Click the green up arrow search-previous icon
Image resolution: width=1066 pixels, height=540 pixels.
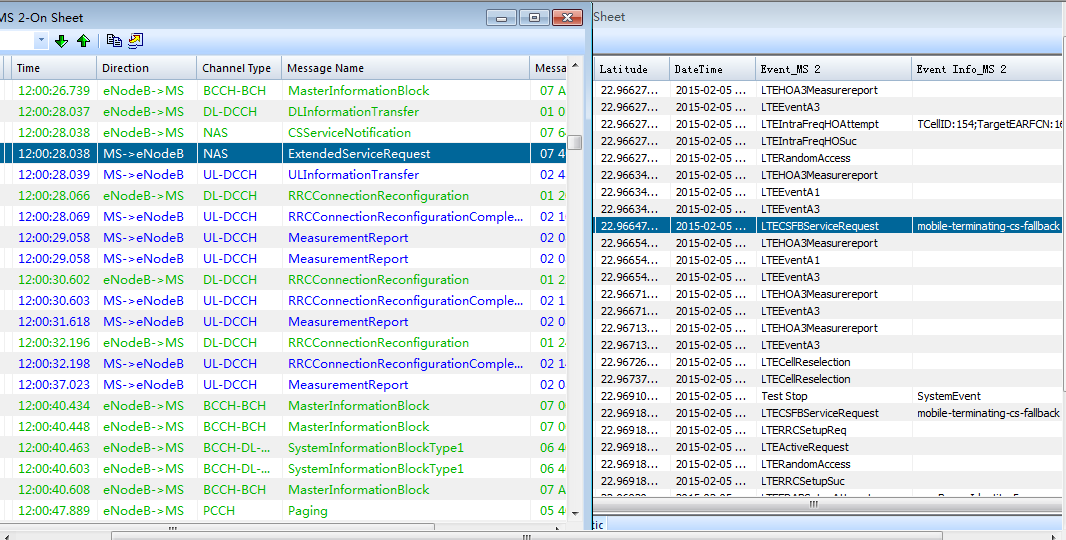click(x=84, y=41)
